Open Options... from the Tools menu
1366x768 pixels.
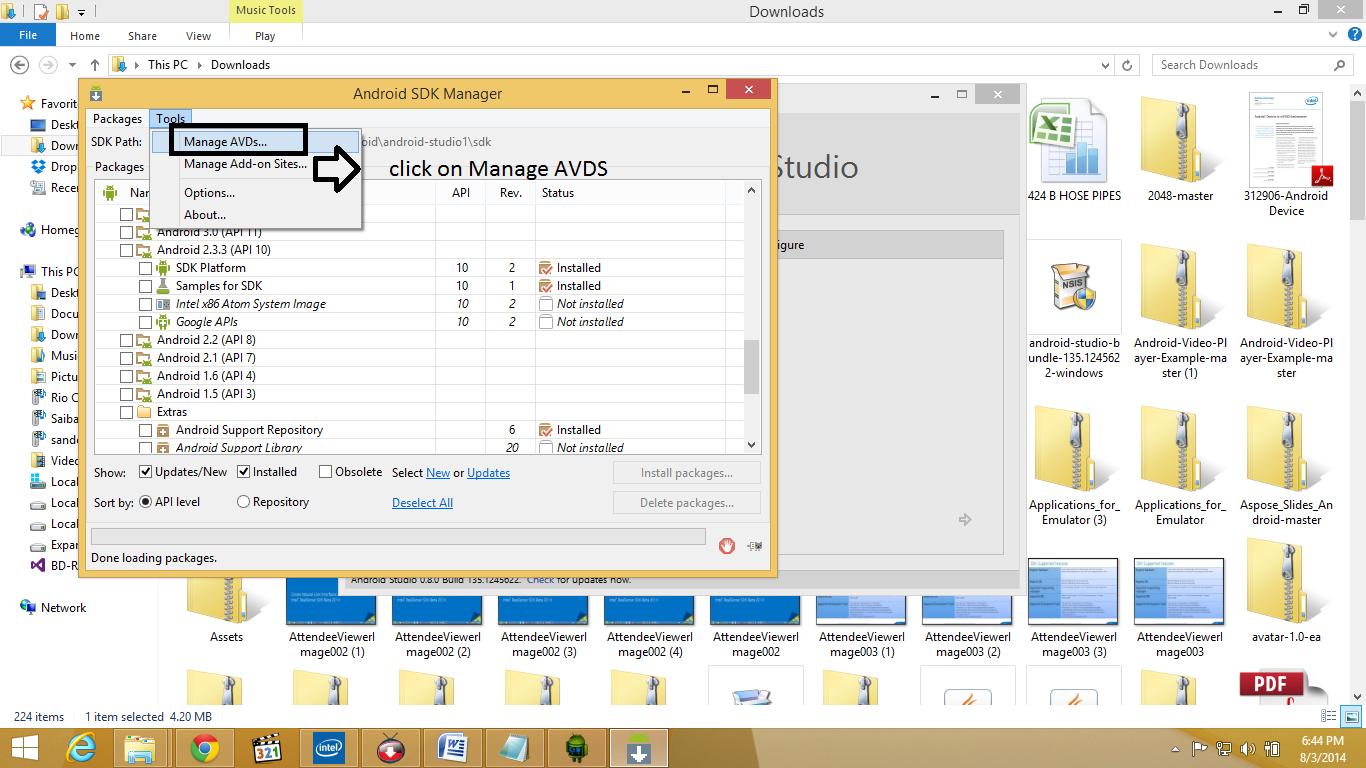209,193
